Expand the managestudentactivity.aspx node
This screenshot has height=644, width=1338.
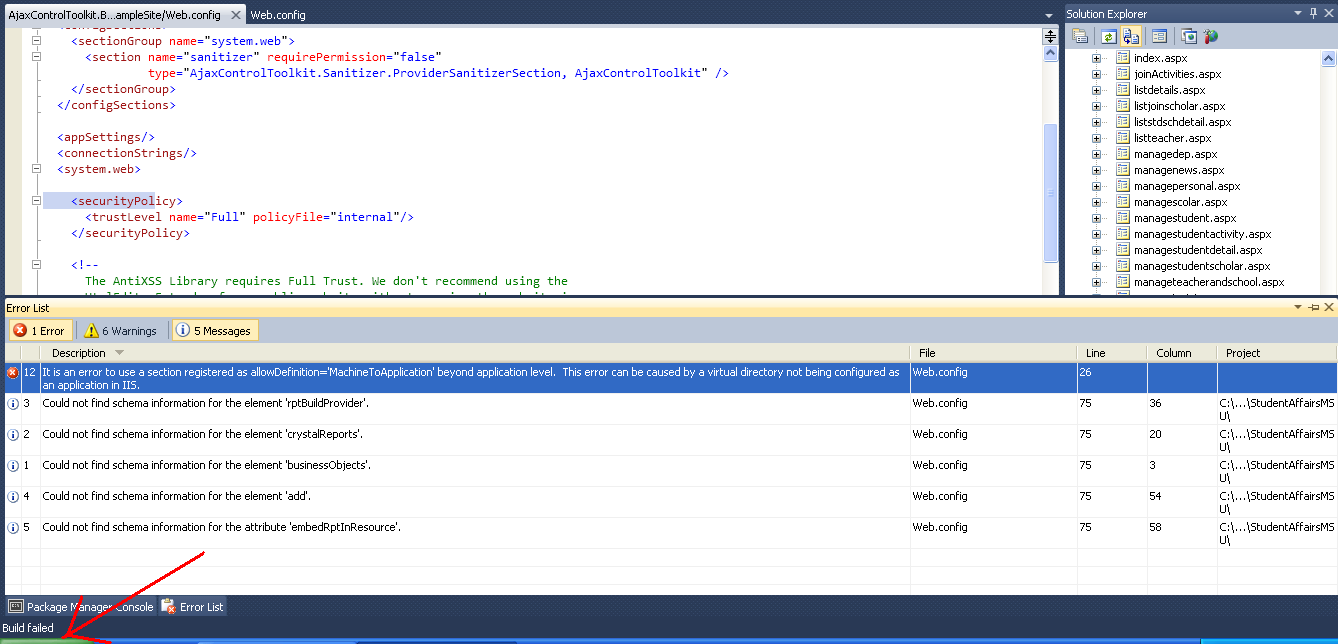pyautogui.click(x=1097, y=234)
